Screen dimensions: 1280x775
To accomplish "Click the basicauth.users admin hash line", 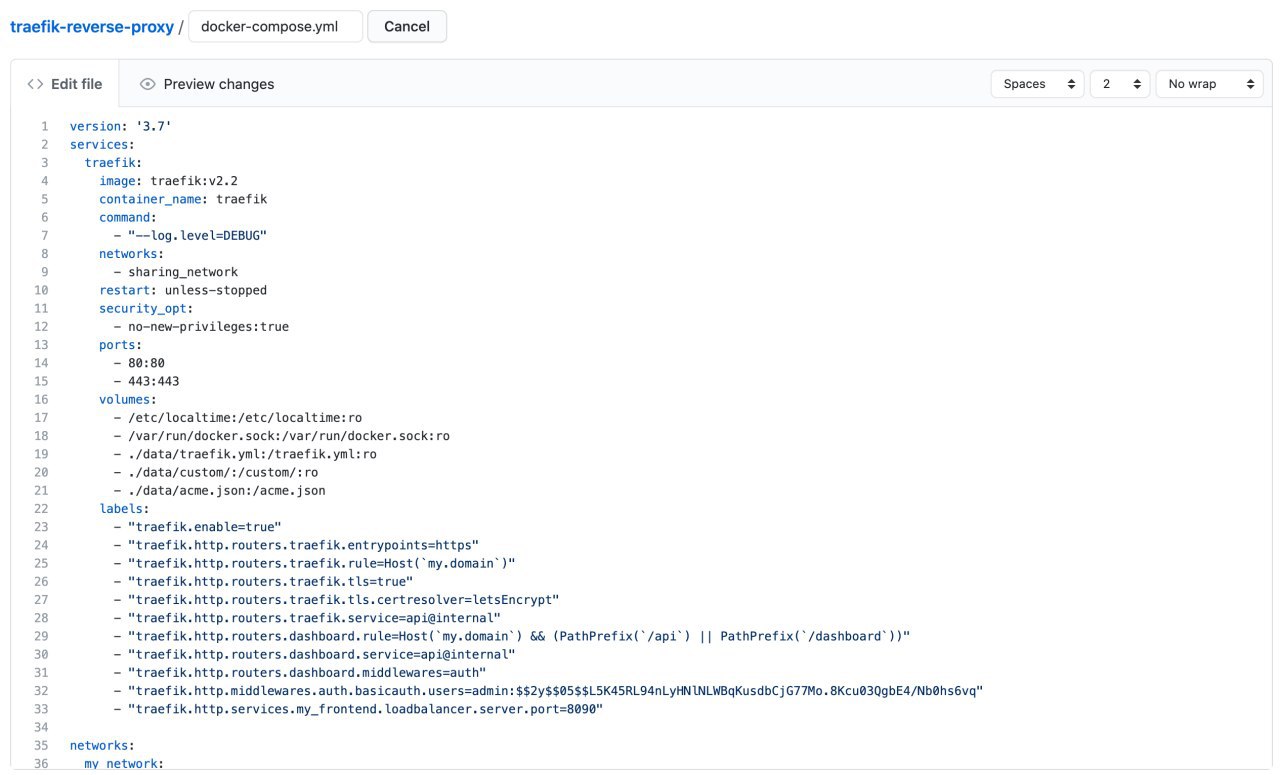I will (x=549, y=690).
